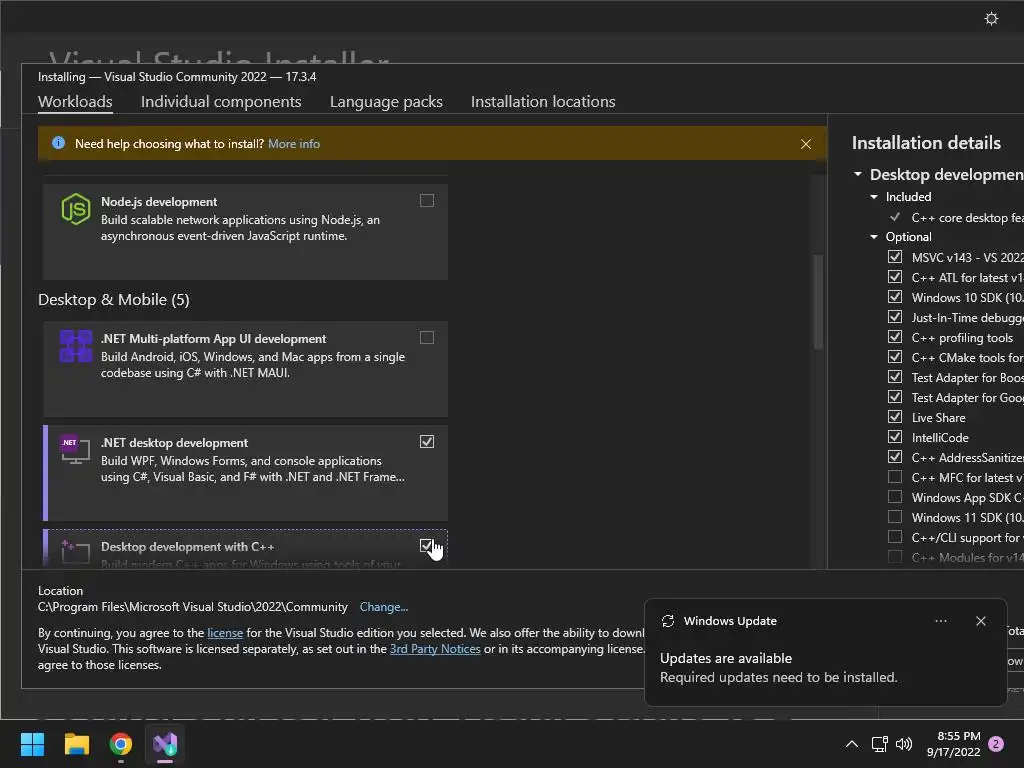Enable the Node.js development workload checkbox

click(x=426, y=200)
